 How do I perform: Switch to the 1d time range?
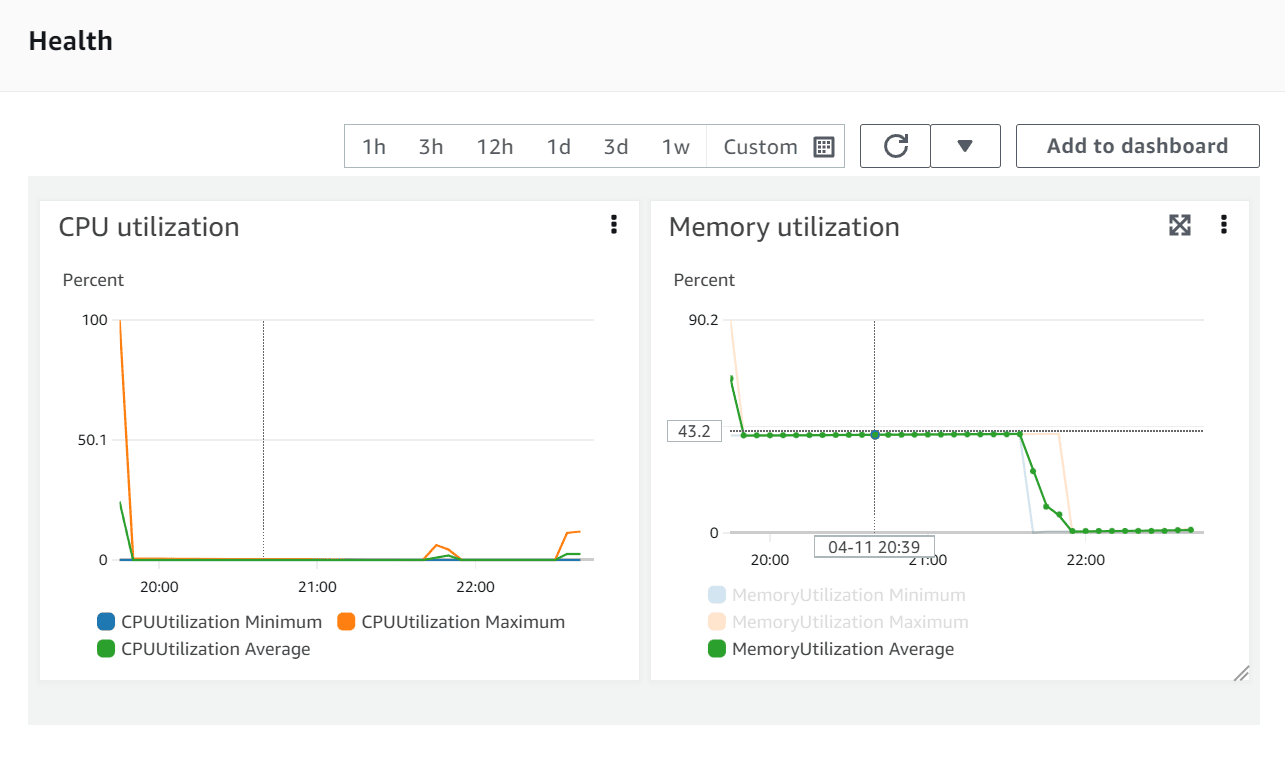point(558,146)
